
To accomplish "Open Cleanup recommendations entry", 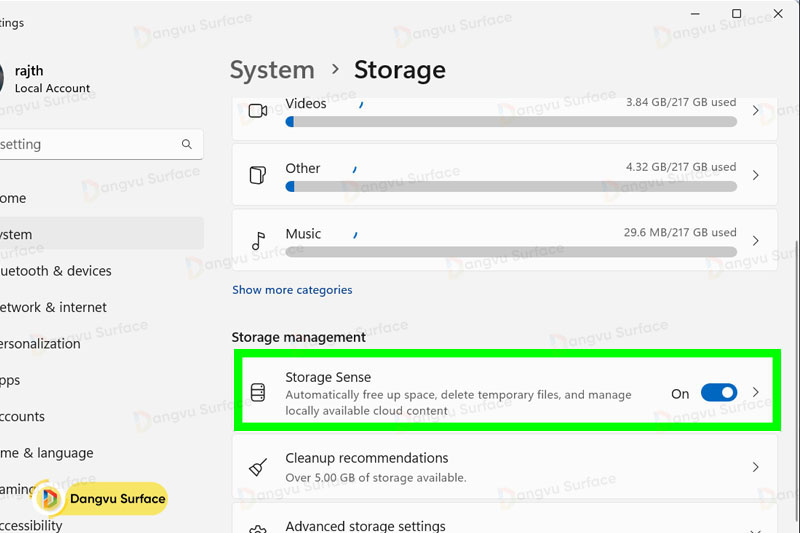I will (x=505, y=467).
